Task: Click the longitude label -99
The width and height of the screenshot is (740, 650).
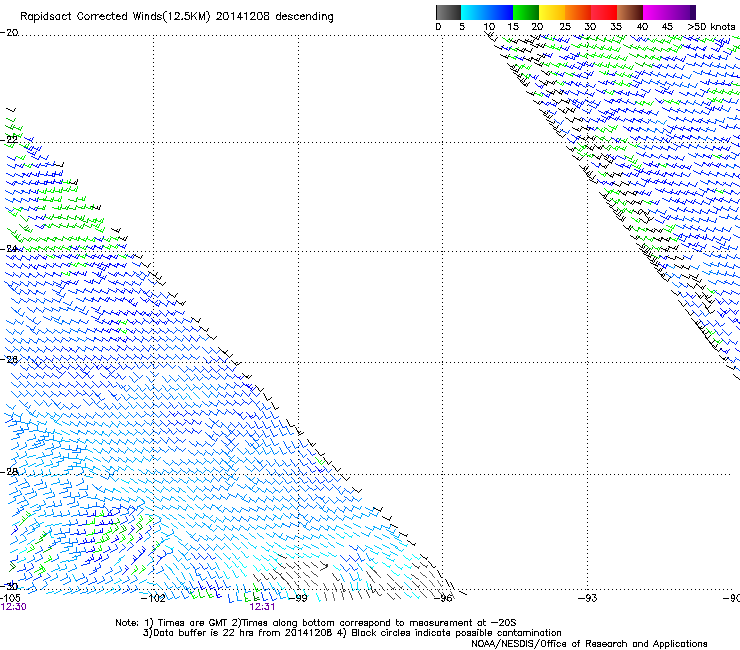Action: 298,598
